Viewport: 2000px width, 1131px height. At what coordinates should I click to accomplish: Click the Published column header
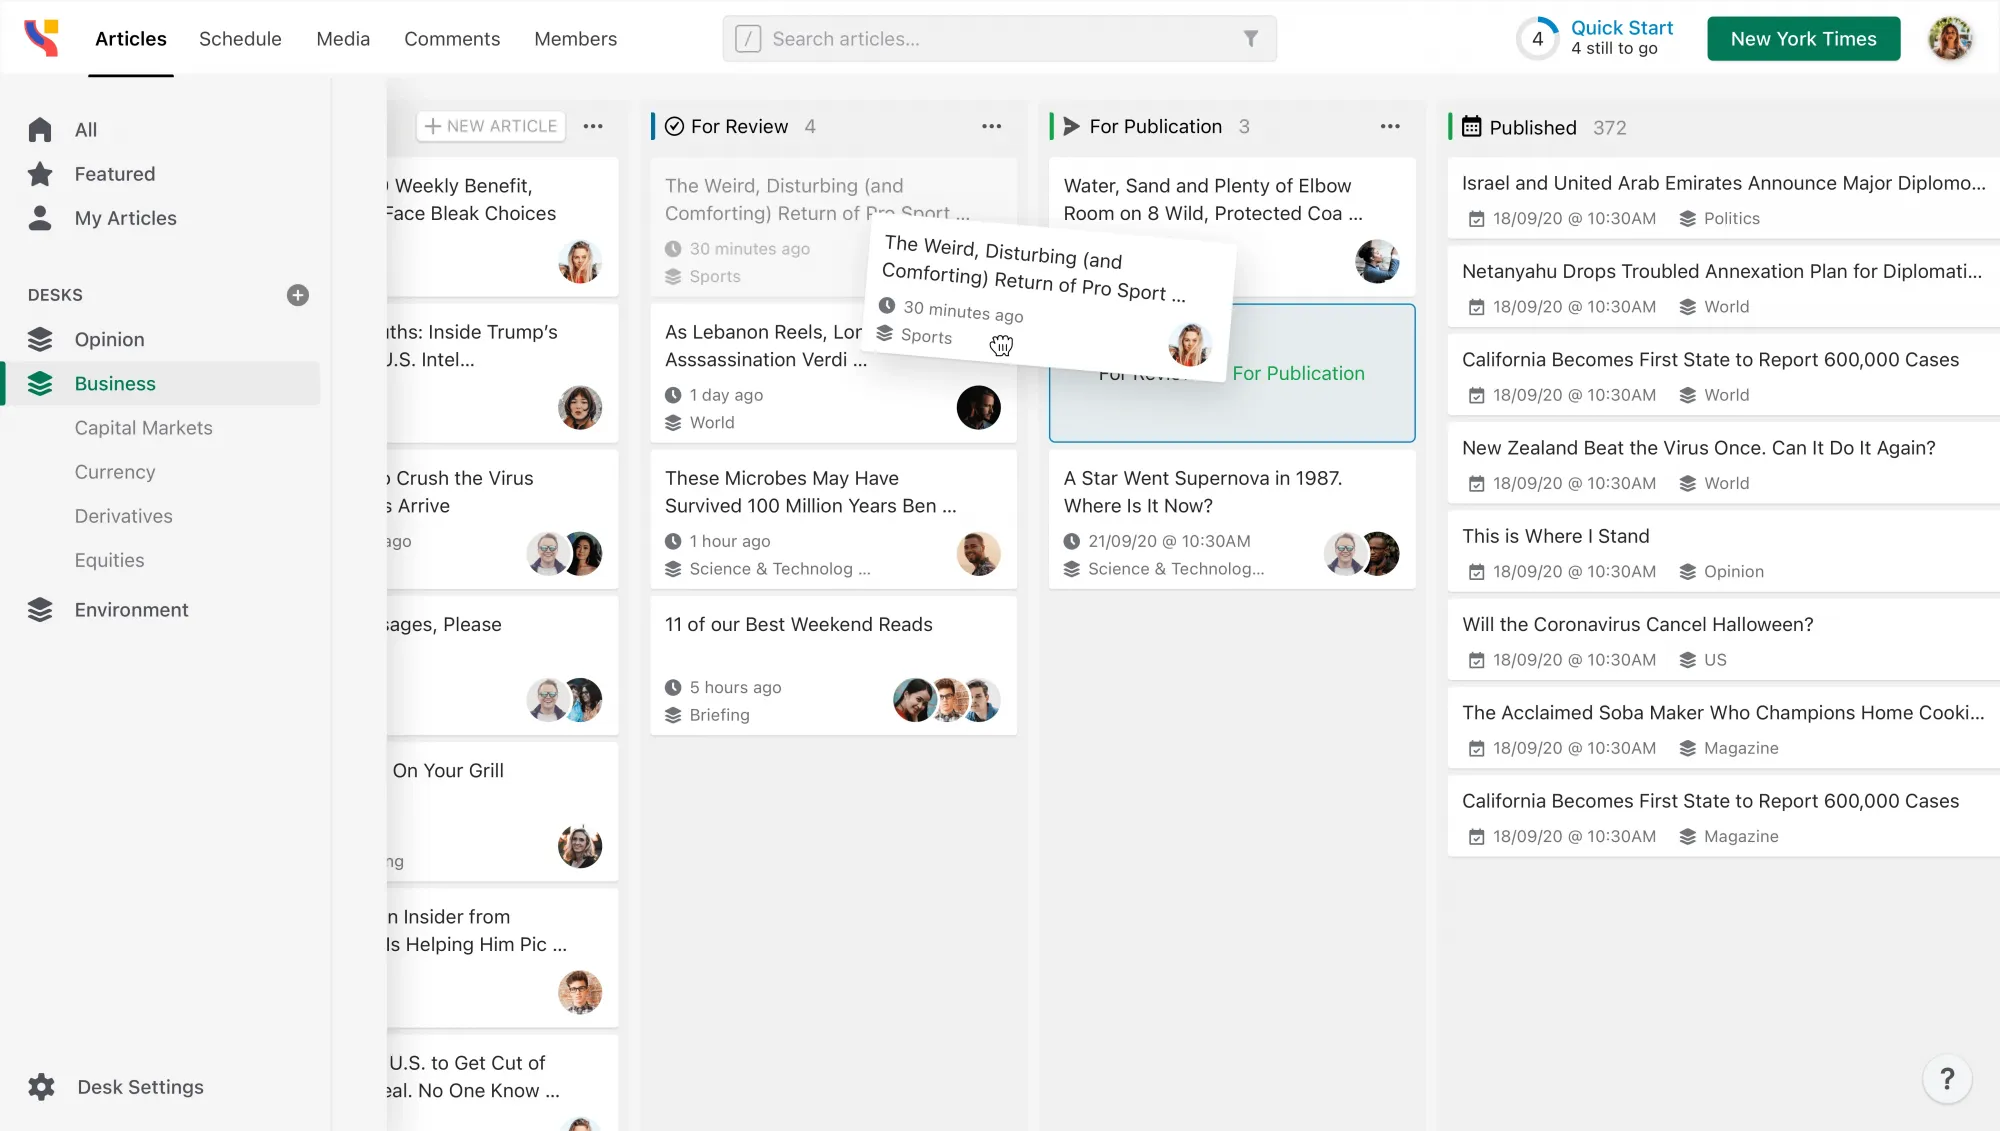[1533, 127]
